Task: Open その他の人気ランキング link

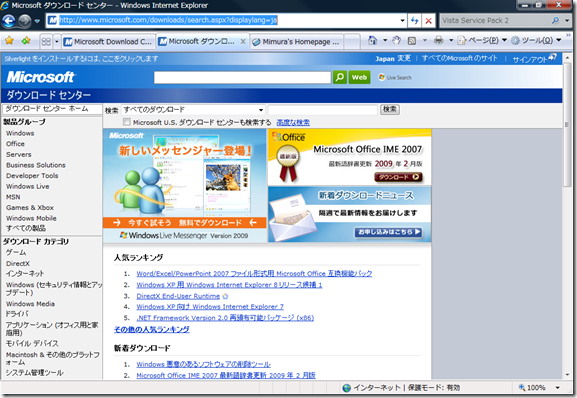Action: click(152, 330)
